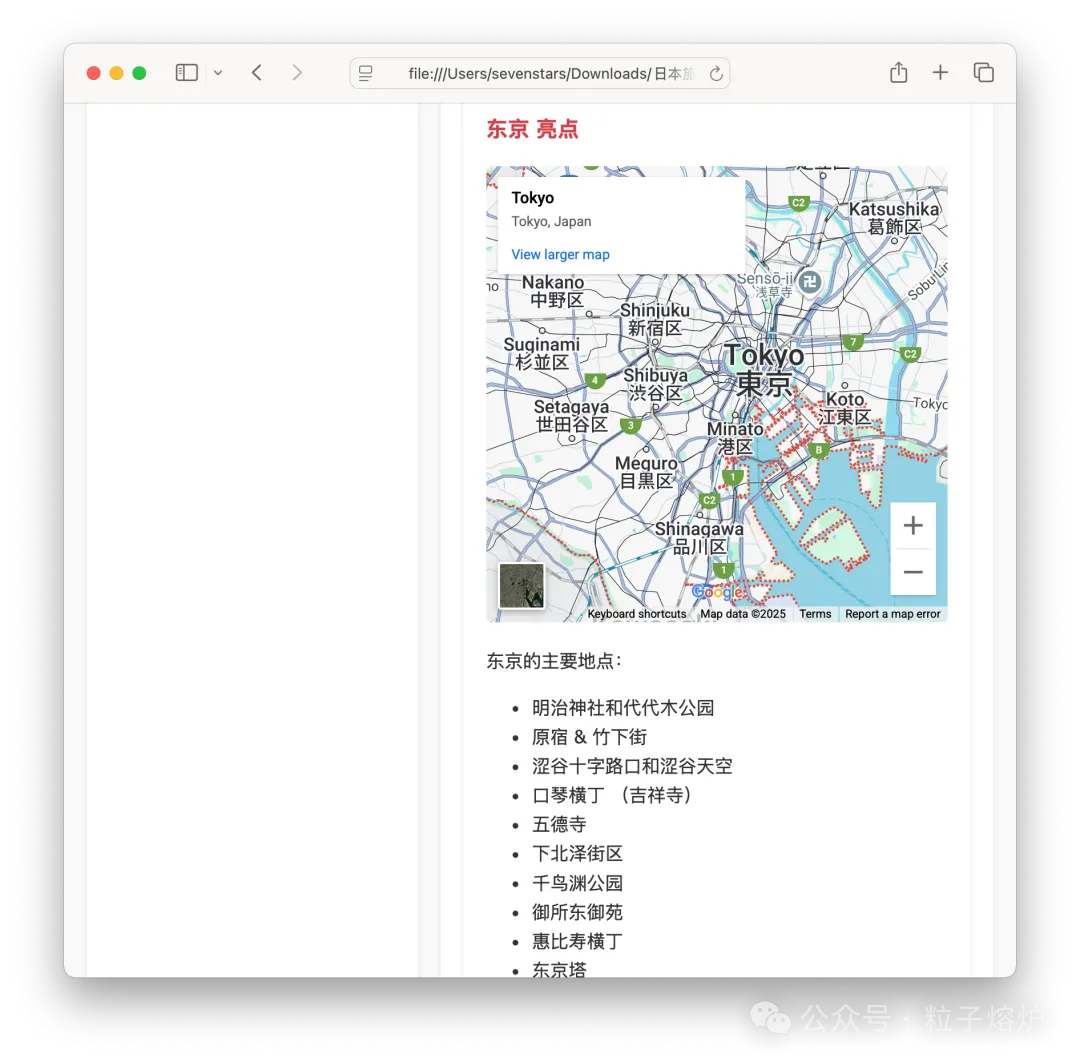The image size is (1080, 1062).
Task: Click the Suginami label on map
Action: point(541,353)
